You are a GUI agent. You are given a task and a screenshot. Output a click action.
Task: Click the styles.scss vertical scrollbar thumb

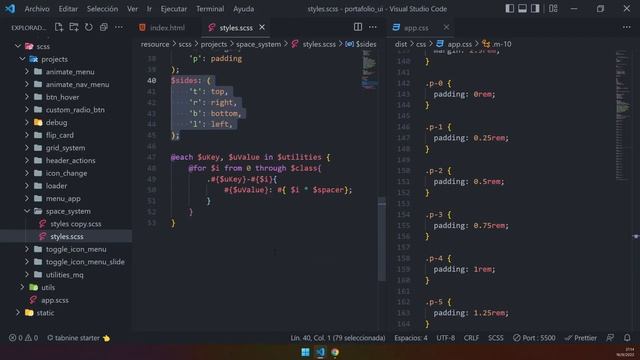pos(382,239)
